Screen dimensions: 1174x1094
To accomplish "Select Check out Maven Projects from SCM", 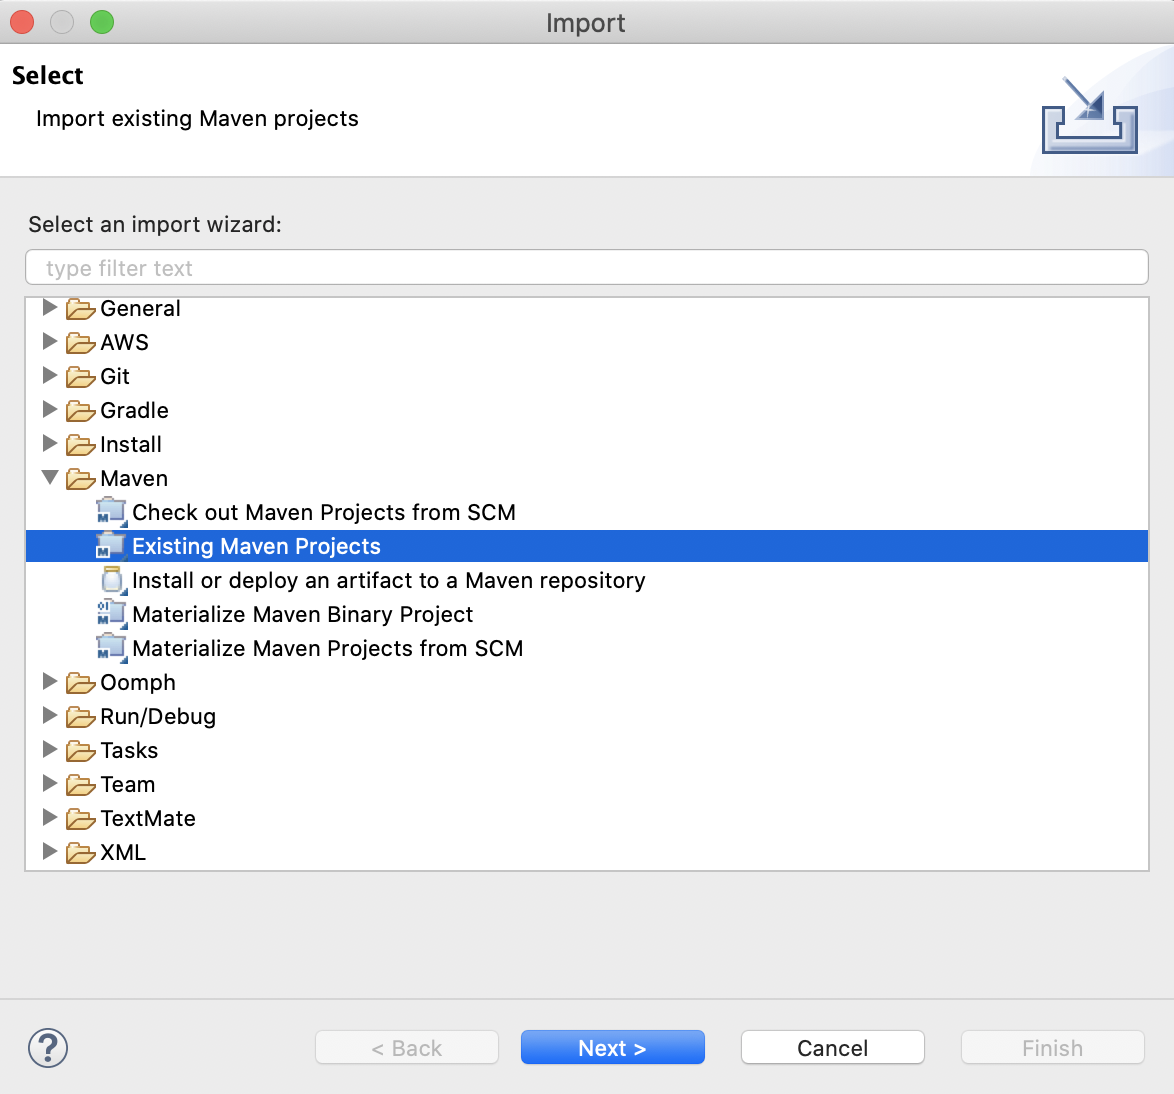I will 323,512.
